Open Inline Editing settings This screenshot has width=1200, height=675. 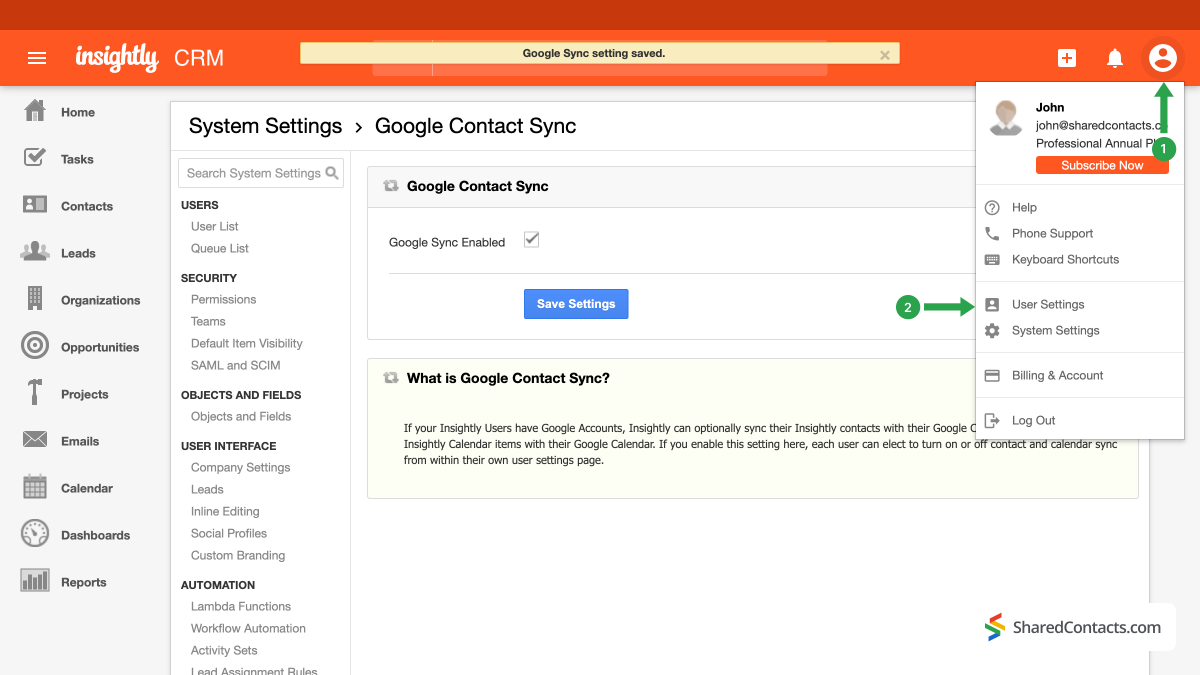(225, 511)
